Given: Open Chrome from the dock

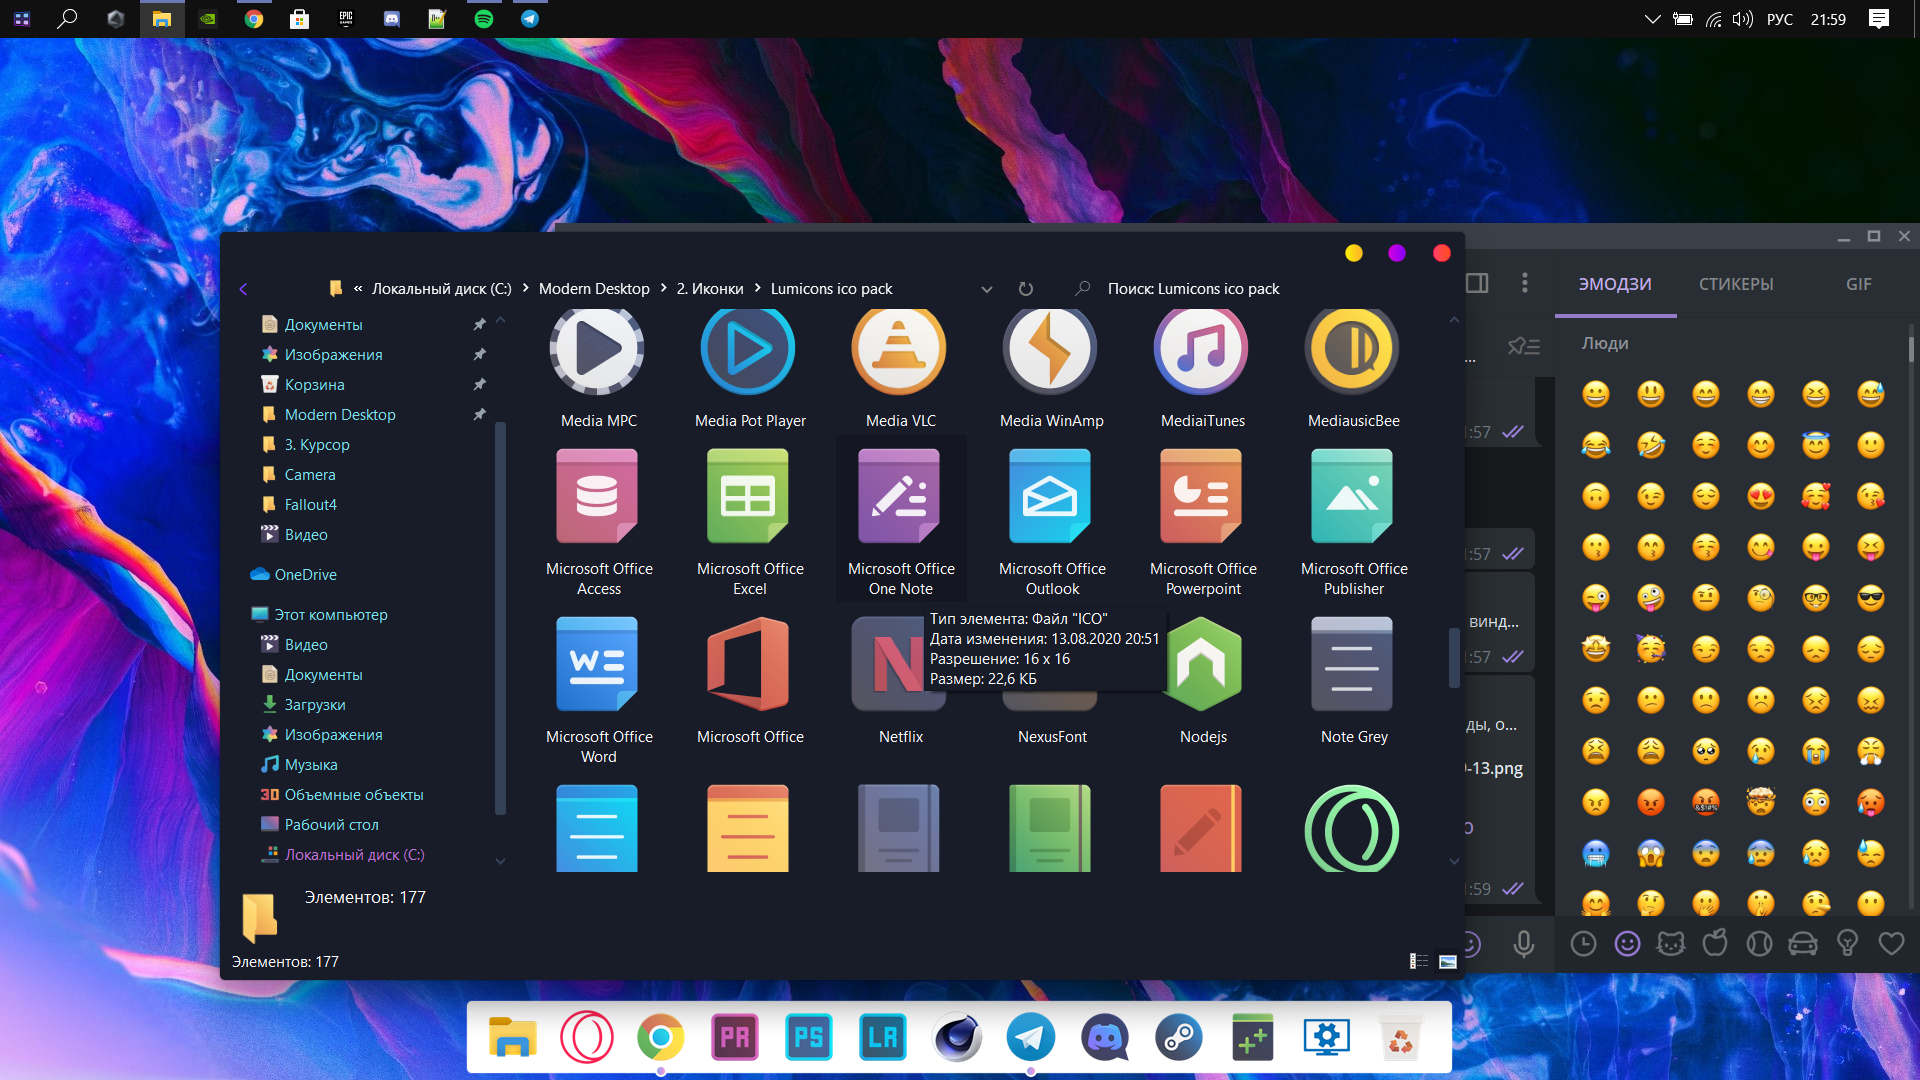Looking at the screenshot, I should pyautogui.click(x=660, y=1037).
